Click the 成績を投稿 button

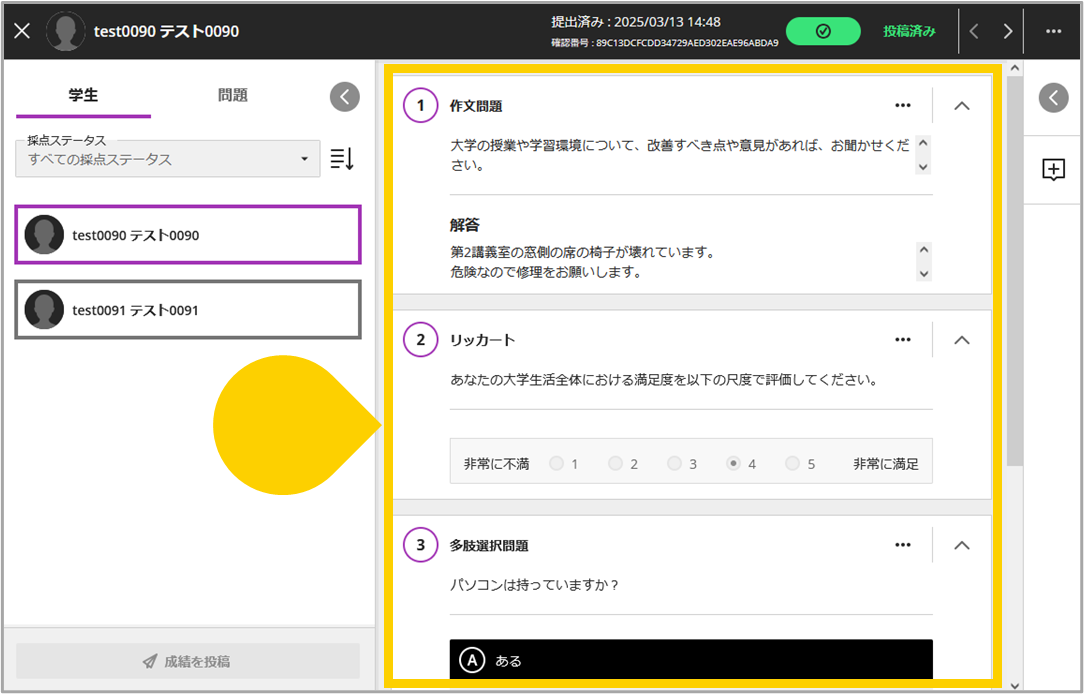coord(188,662)
